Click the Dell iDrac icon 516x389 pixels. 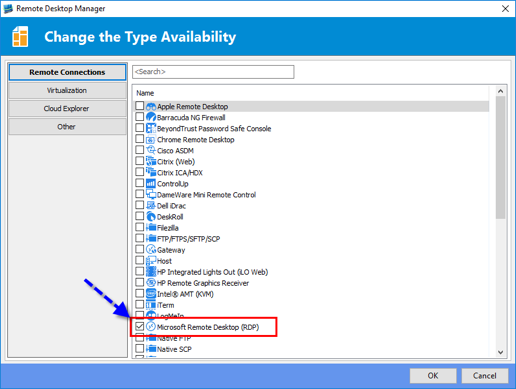click(x=151, y=206)
